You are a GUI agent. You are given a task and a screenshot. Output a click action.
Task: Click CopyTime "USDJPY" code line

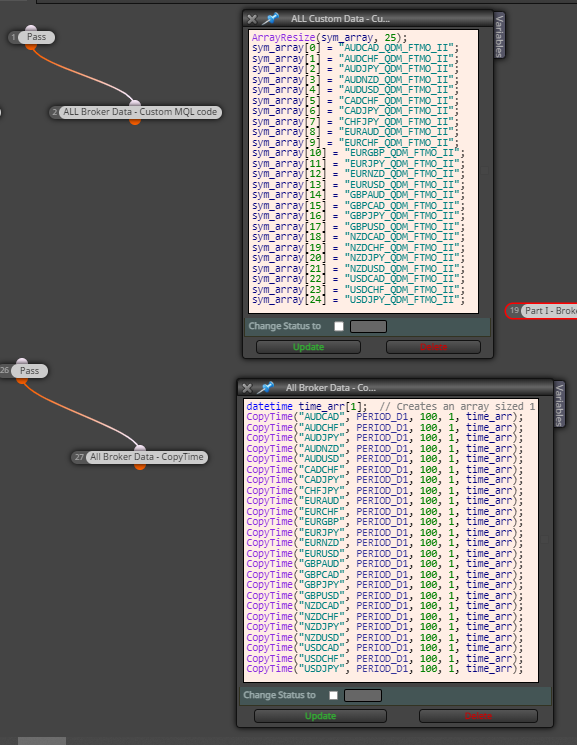385,669
